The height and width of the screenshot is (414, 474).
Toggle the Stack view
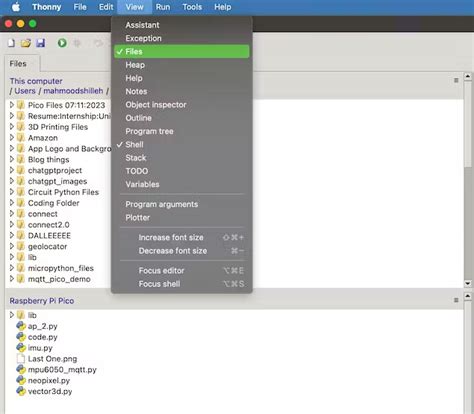coord(182,158)
